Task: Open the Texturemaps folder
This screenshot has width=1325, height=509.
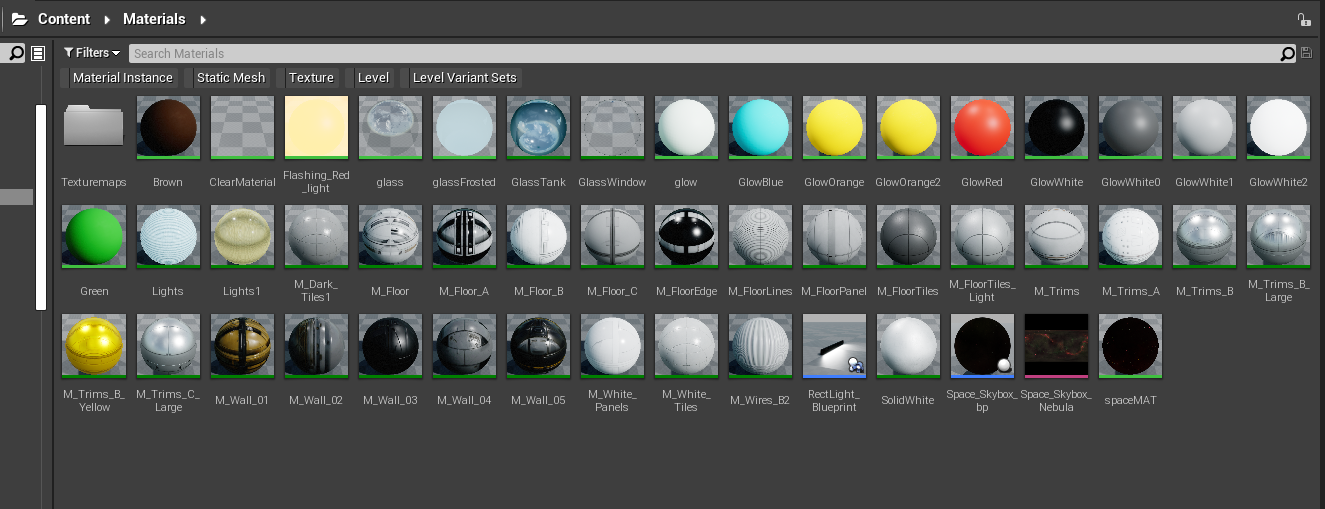Action: [93, 128]
